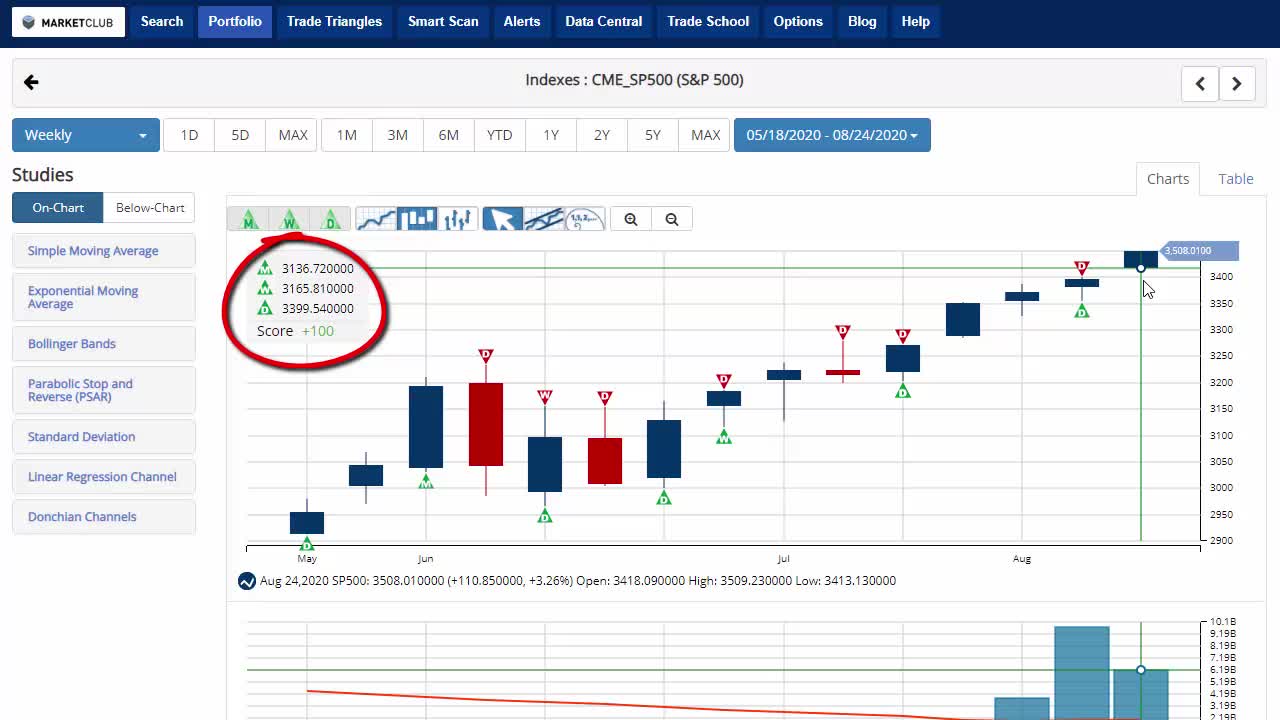
Task: Set chart range to 2Y
Action: [602, 135]
